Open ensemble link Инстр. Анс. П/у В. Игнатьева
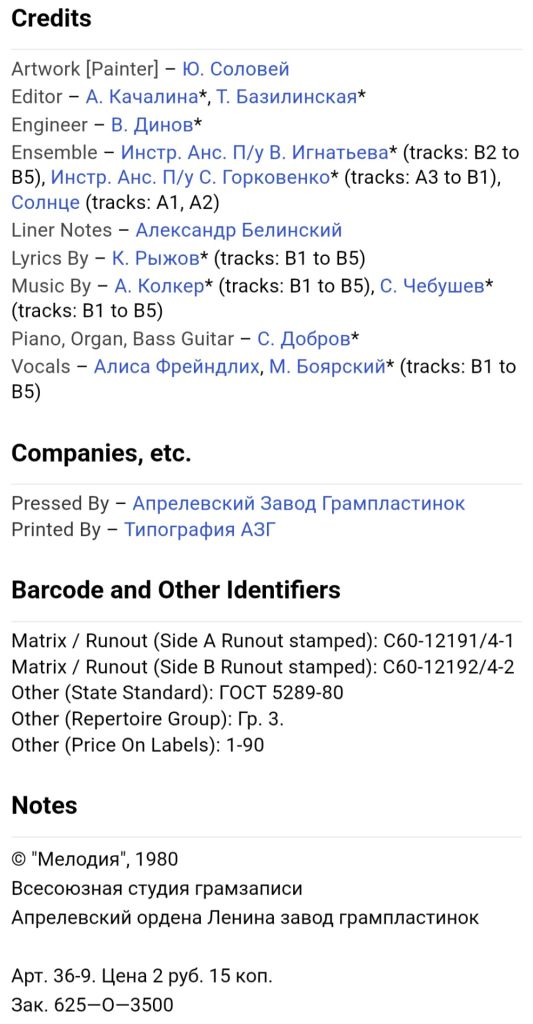The width and height of the screenshot is (533, 1024). pyautogui.click(x=255, y=153)
